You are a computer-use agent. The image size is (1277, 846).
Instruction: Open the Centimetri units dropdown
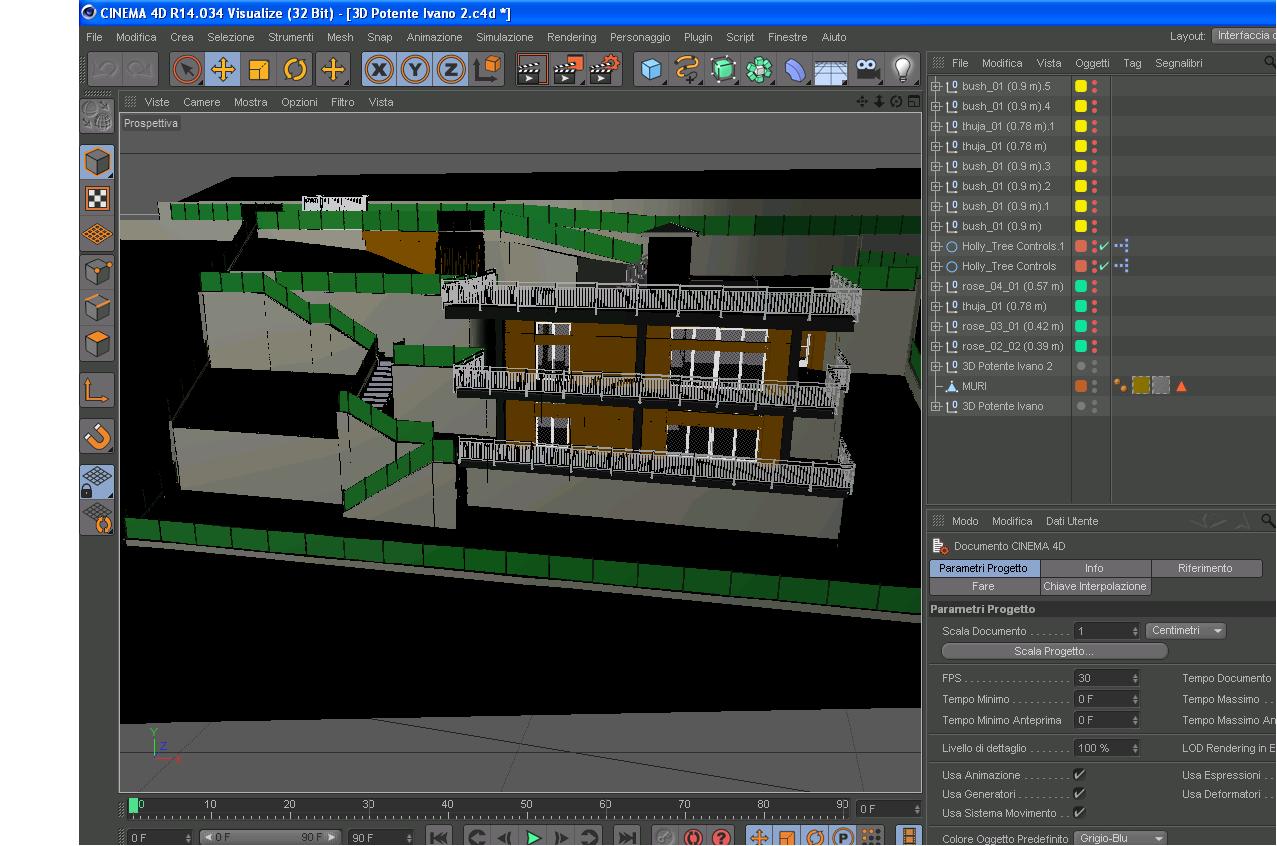coord(1185,631)
